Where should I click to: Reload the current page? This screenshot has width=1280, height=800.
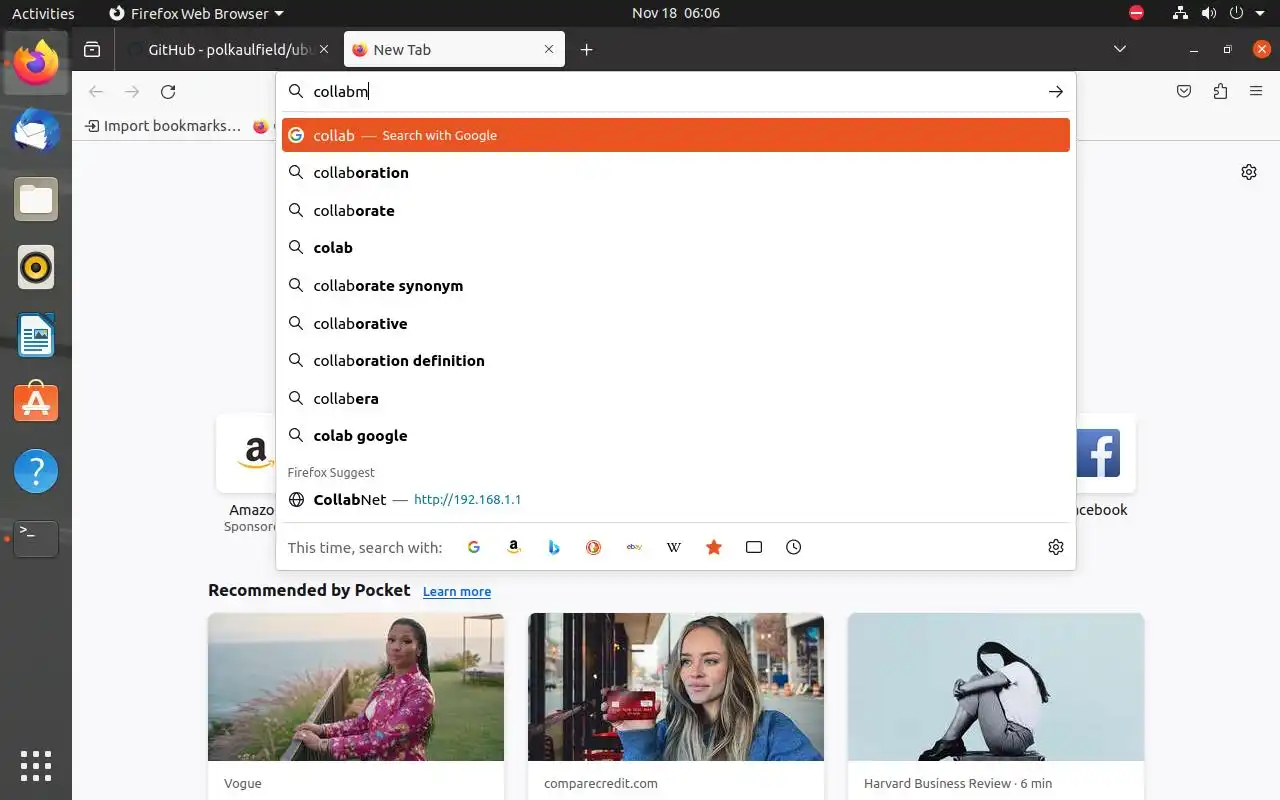coord(168,92)
